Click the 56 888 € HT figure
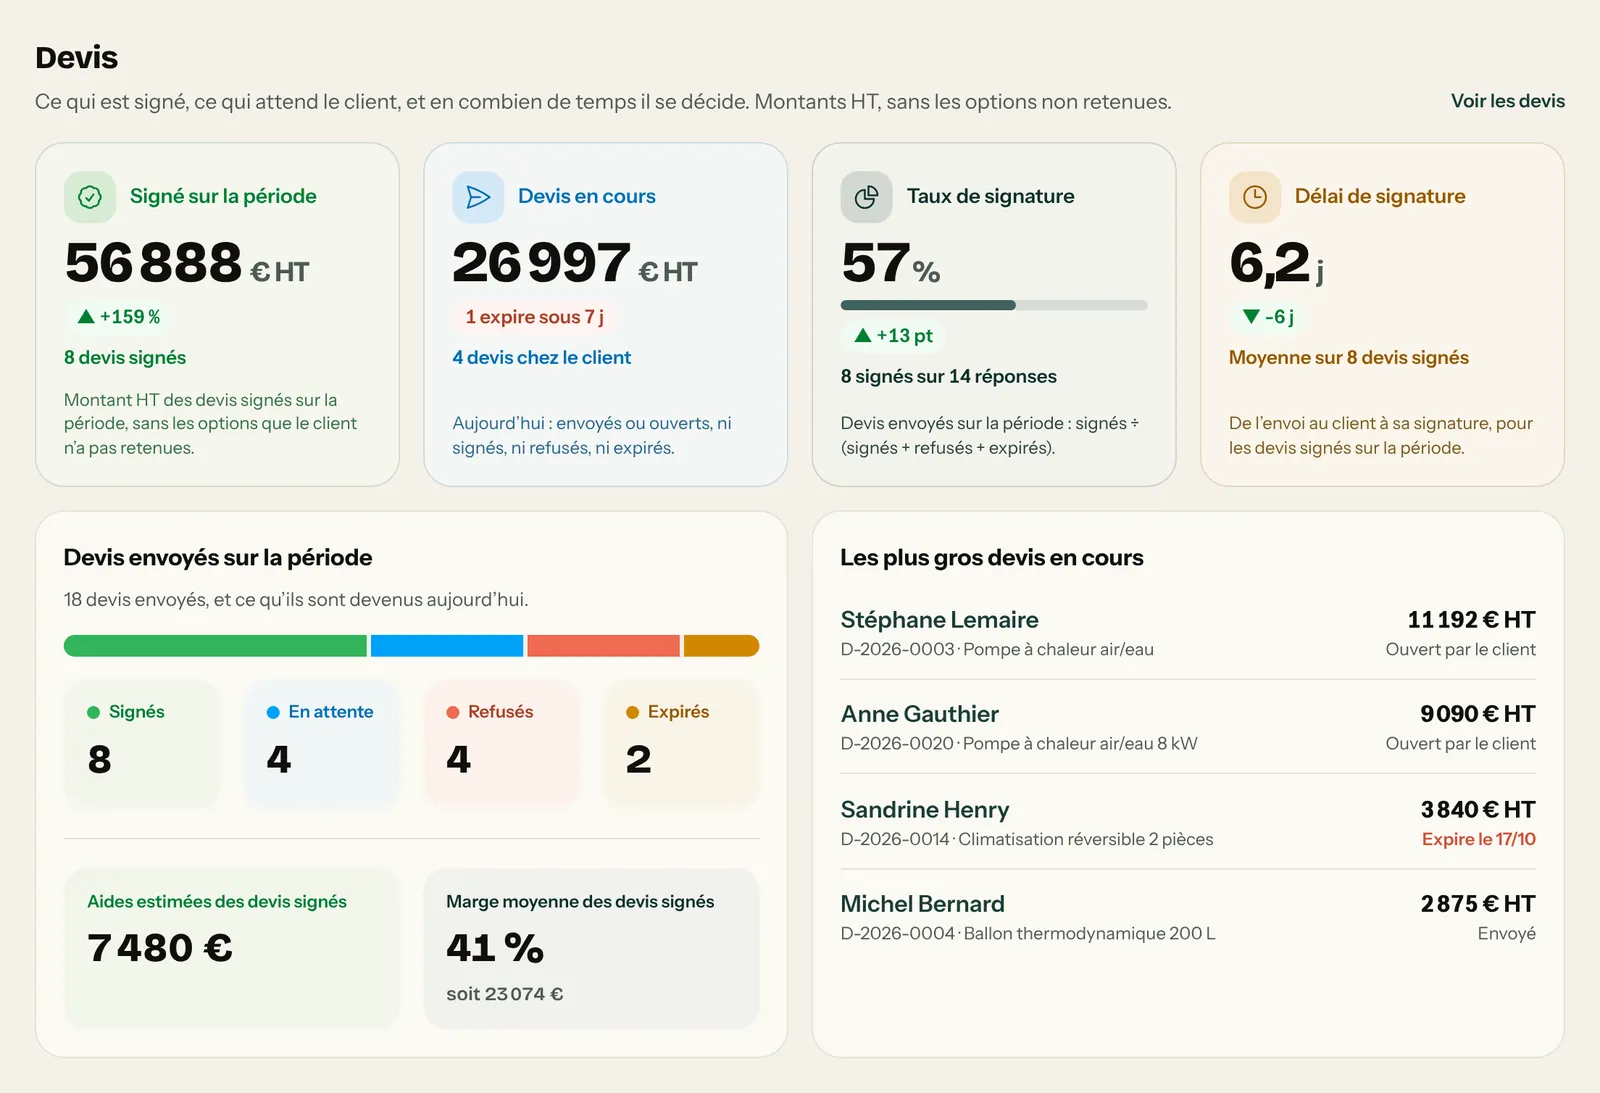Screen dimensions: 1600x1093 coord(187,263)
